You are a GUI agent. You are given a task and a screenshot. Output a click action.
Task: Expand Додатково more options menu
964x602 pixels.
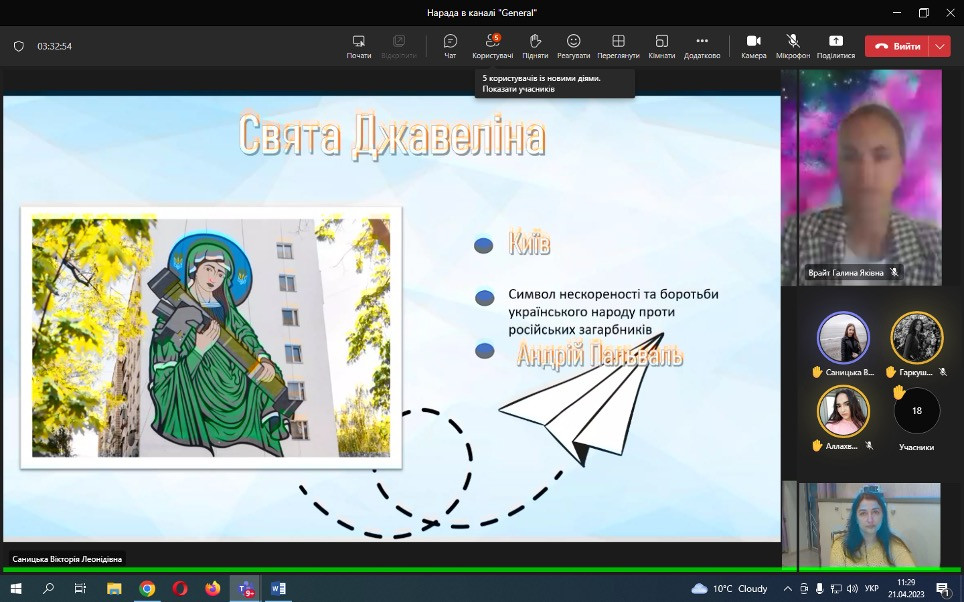pos(701,46)
